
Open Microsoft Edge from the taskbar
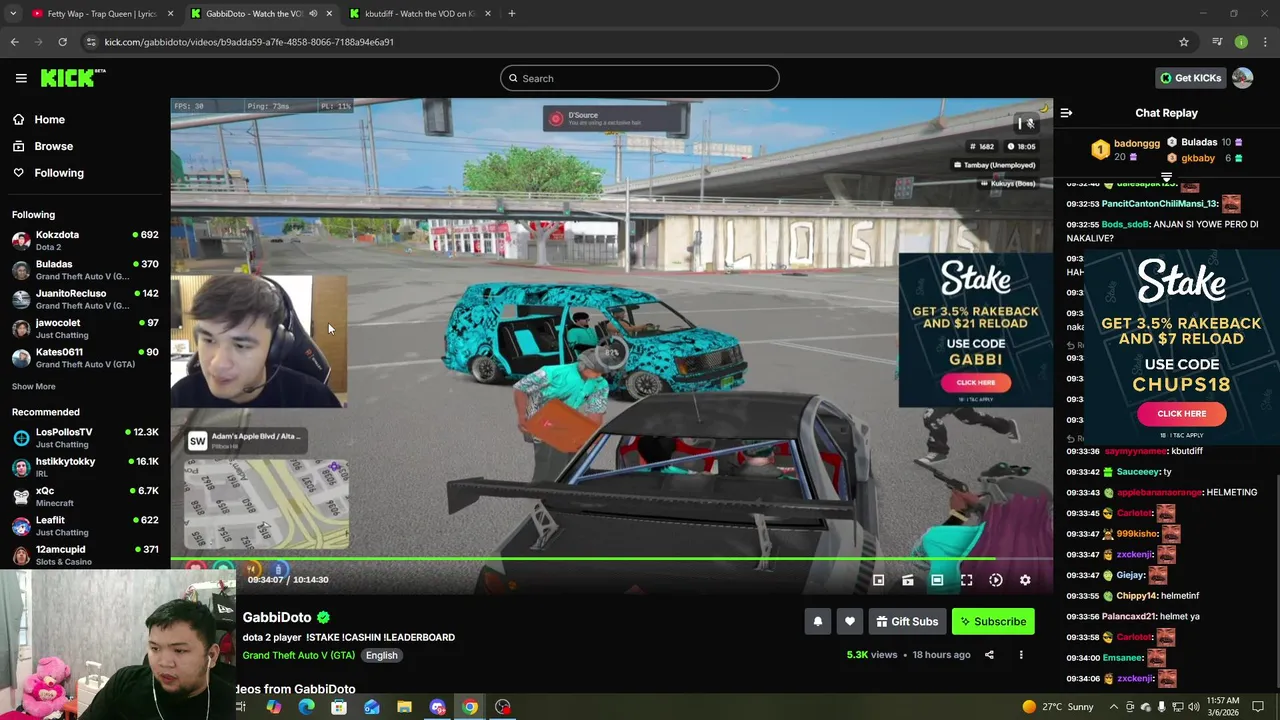306,707
